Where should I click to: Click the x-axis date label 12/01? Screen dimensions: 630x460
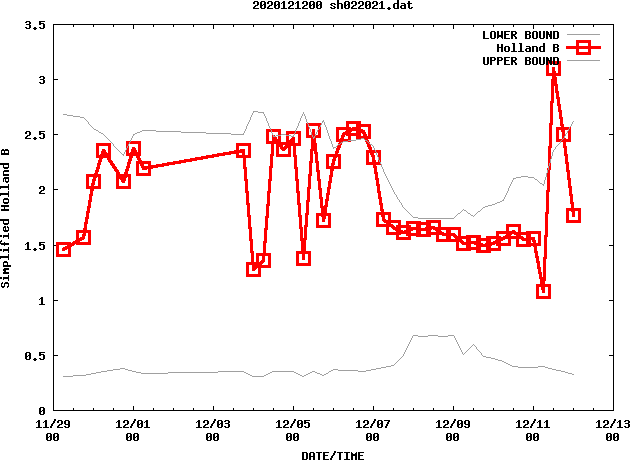pyautogui.click(x=133, y=424)
